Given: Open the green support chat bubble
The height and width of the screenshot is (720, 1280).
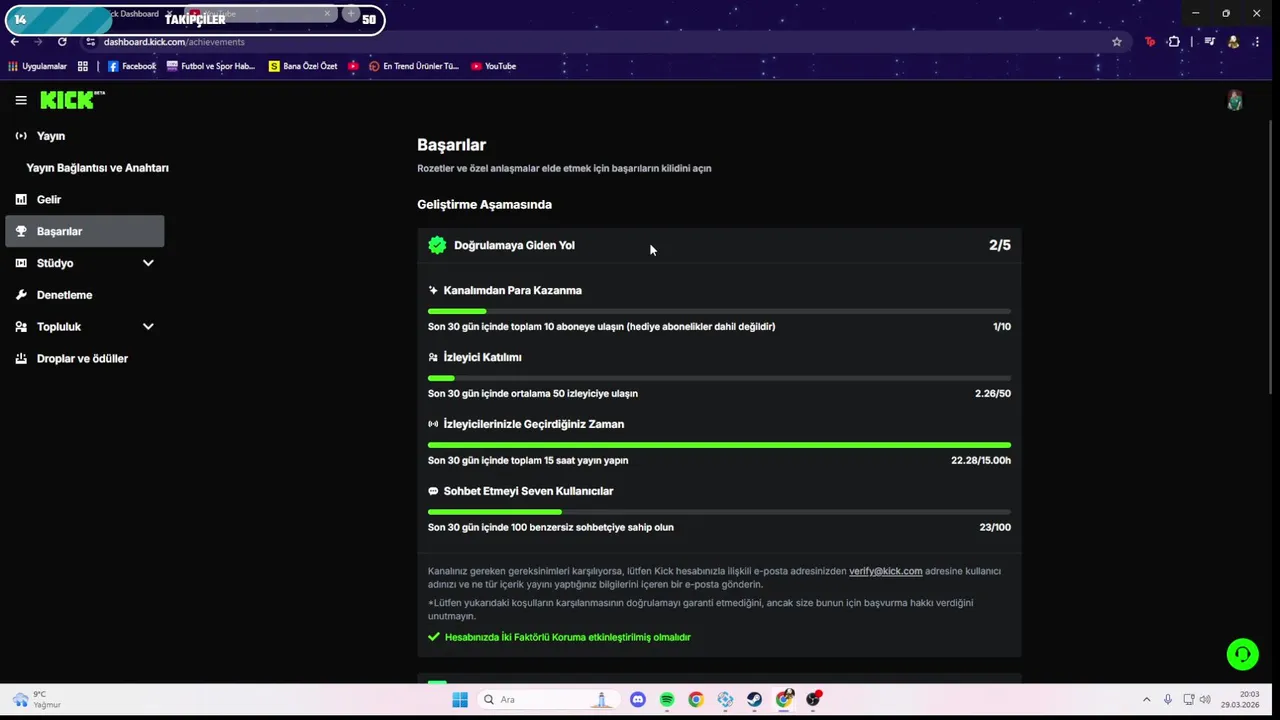Looking at the screenshot, I should [x=1242, y=654].
